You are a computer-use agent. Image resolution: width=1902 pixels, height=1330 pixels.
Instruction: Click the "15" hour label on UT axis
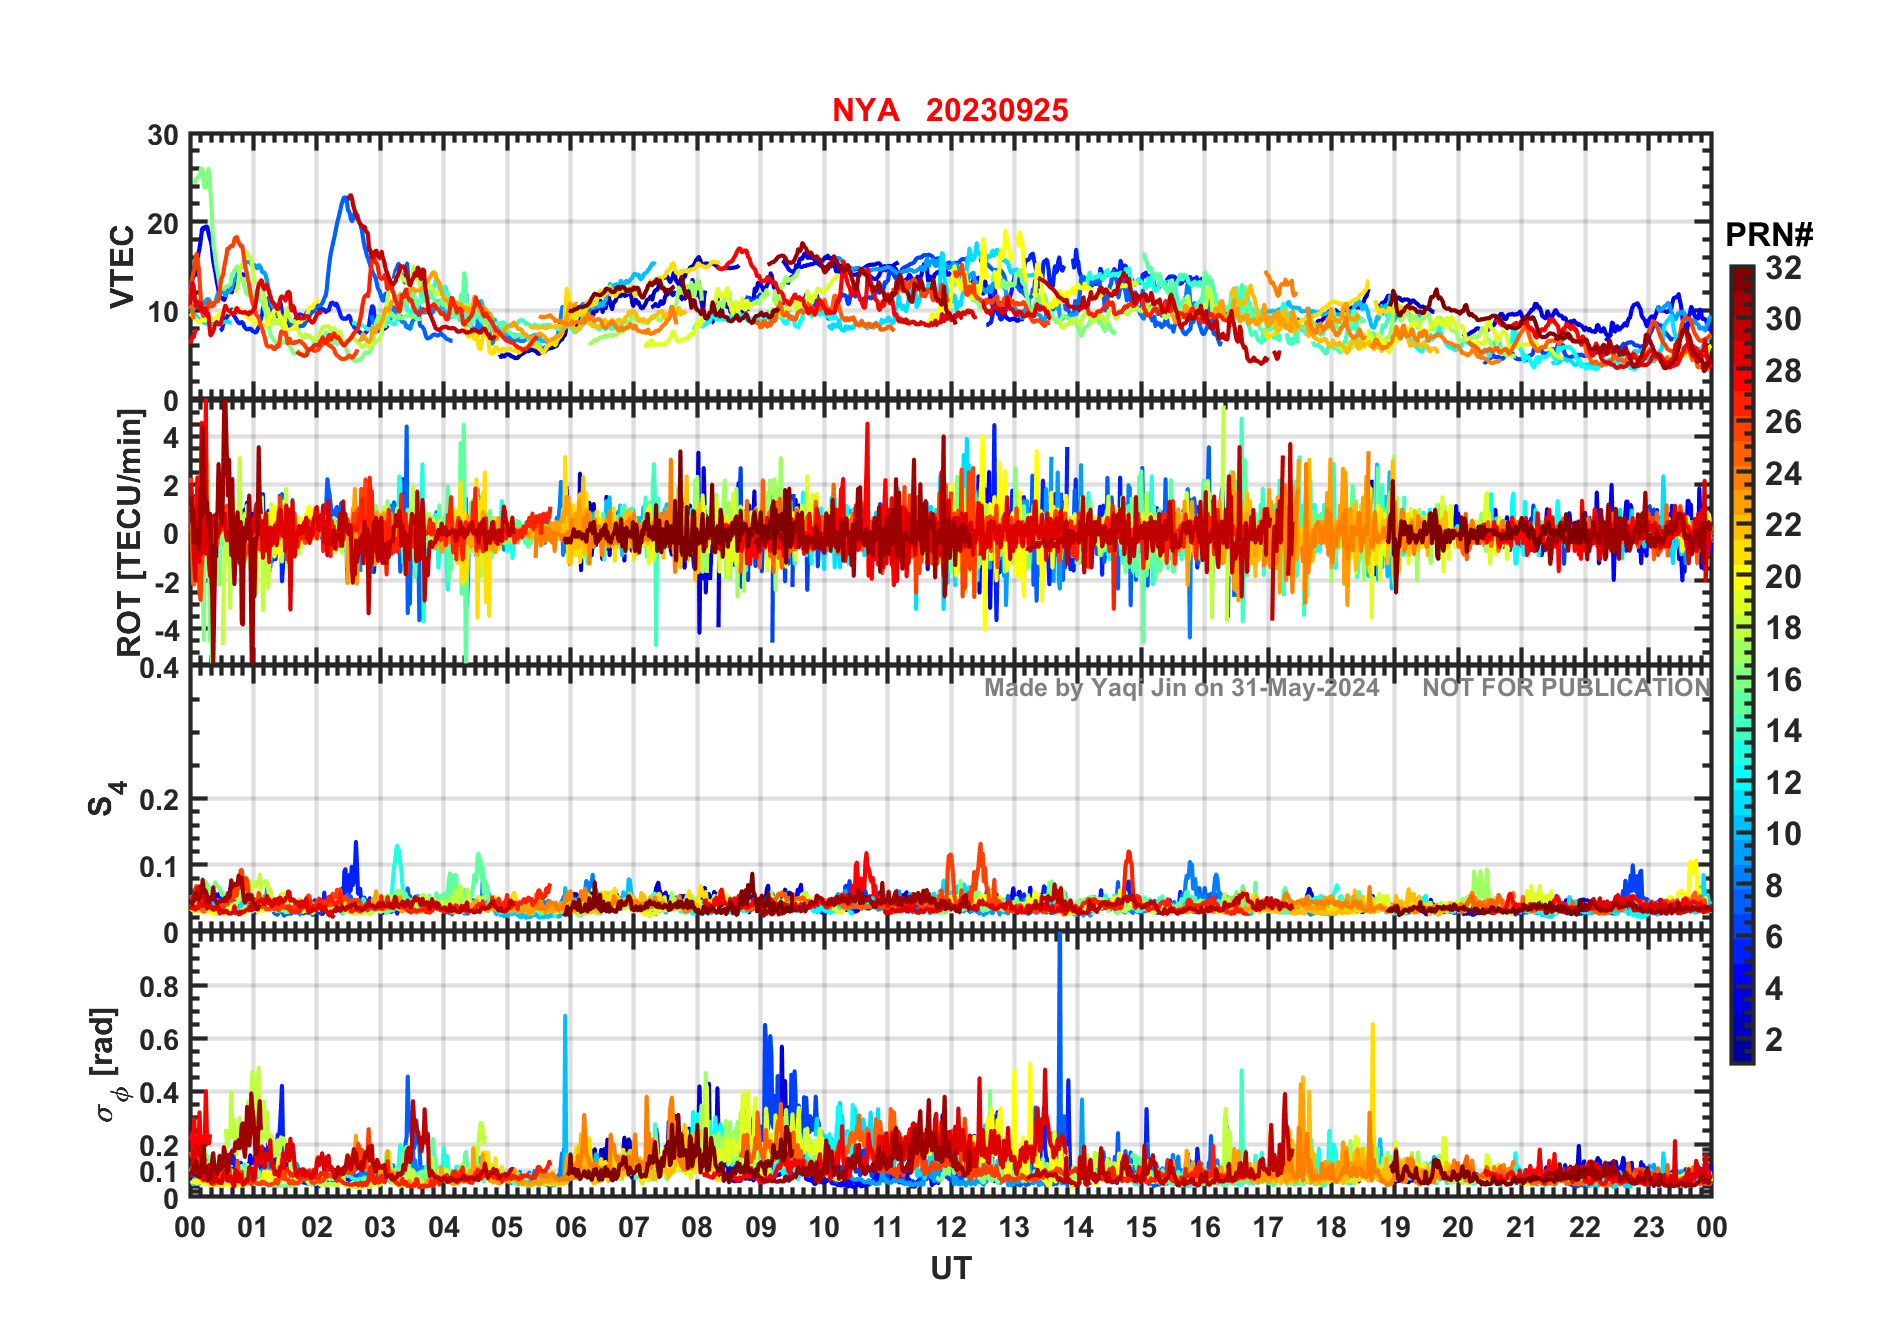coord(1141,1227)
